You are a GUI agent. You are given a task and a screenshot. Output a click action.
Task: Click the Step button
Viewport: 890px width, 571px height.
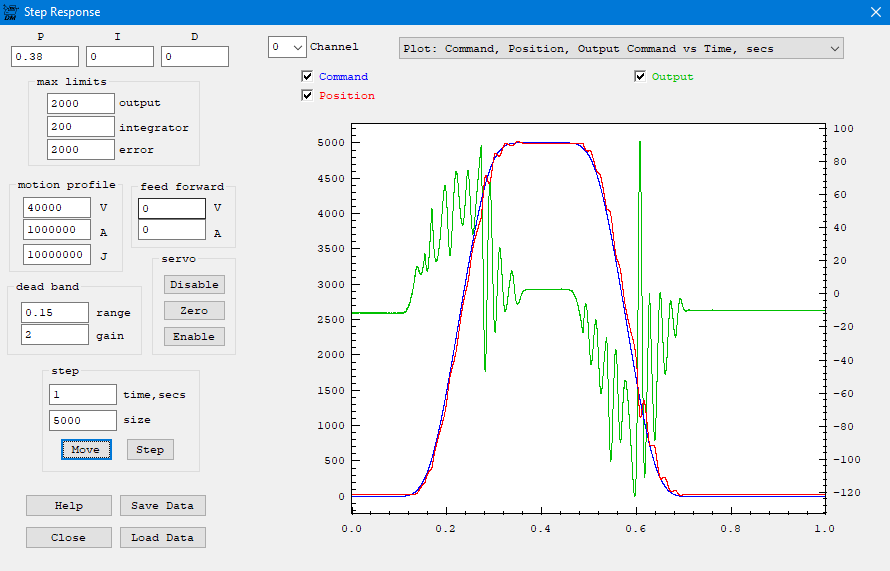pyautogui.click(x=150, y=450)
